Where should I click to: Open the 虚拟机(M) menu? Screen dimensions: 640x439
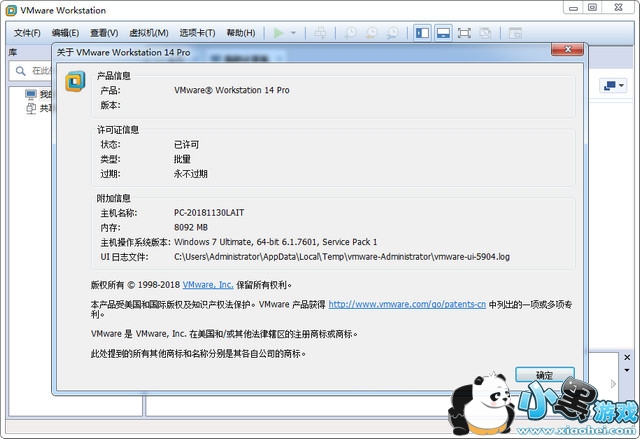(x=149, y=33)
